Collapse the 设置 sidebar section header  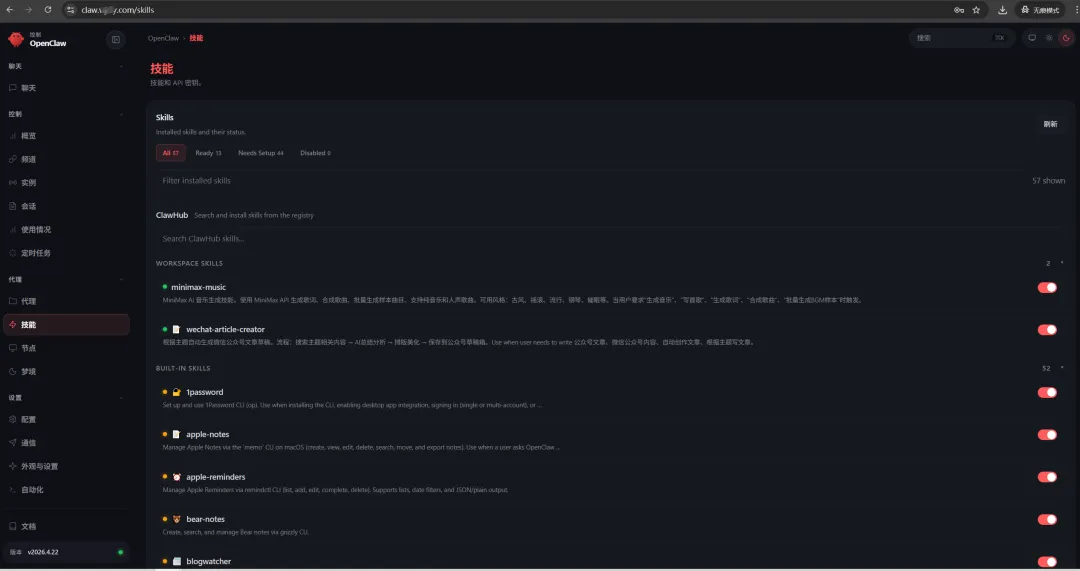66,397
